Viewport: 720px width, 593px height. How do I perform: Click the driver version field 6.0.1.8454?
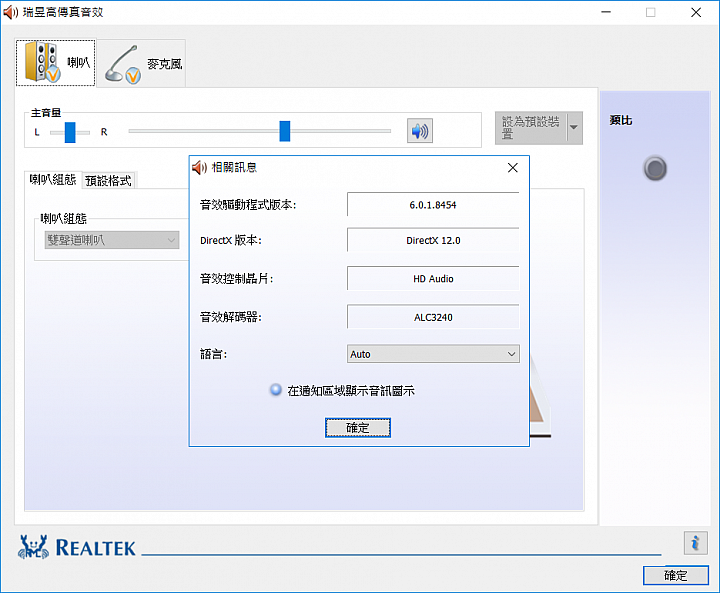(x=433, y=205)
